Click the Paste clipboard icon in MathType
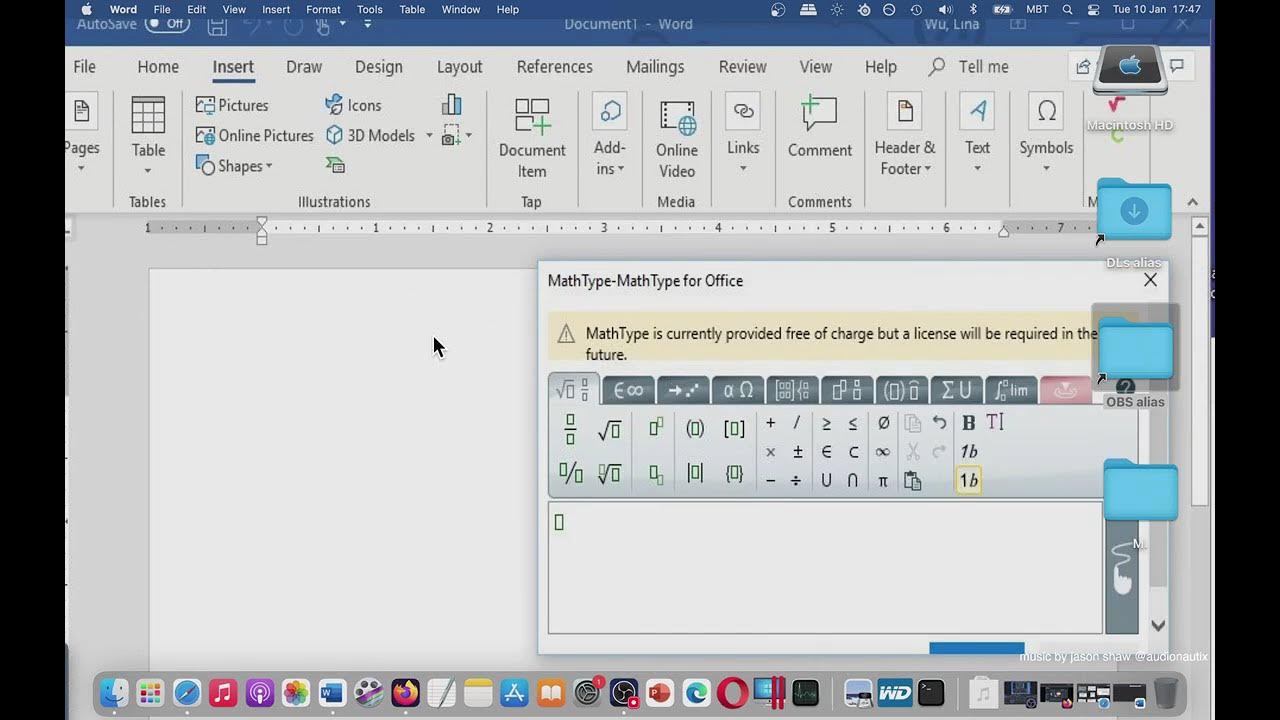Screen dimensions: 1280x720 click(x=912, y=481)
